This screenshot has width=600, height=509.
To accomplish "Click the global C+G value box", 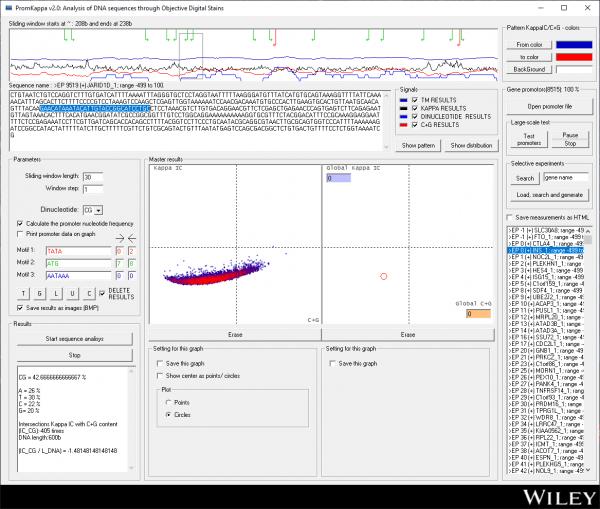I will point(478,314).
